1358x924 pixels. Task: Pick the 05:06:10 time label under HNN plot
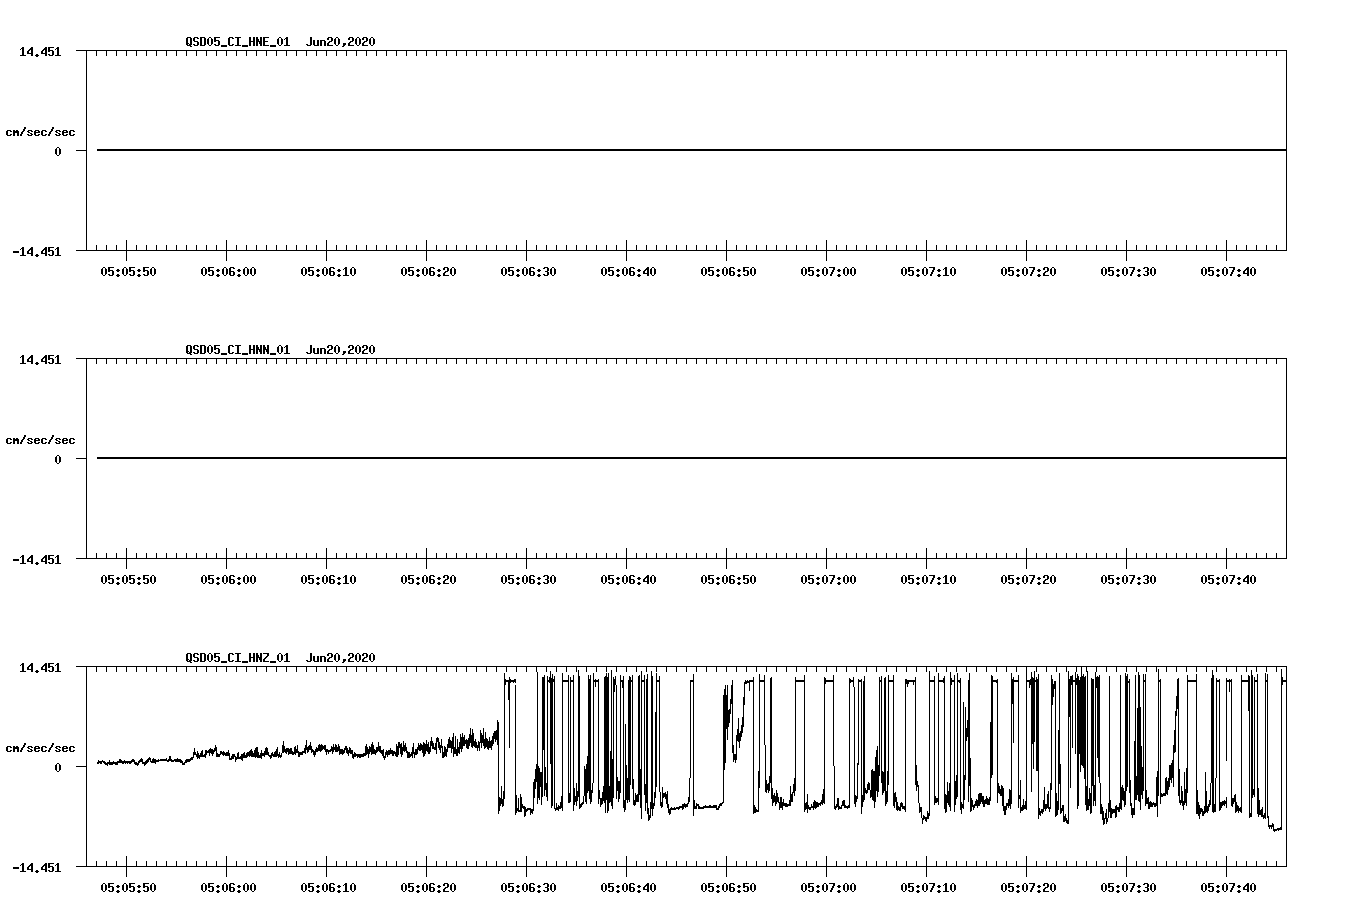[328, 580]
